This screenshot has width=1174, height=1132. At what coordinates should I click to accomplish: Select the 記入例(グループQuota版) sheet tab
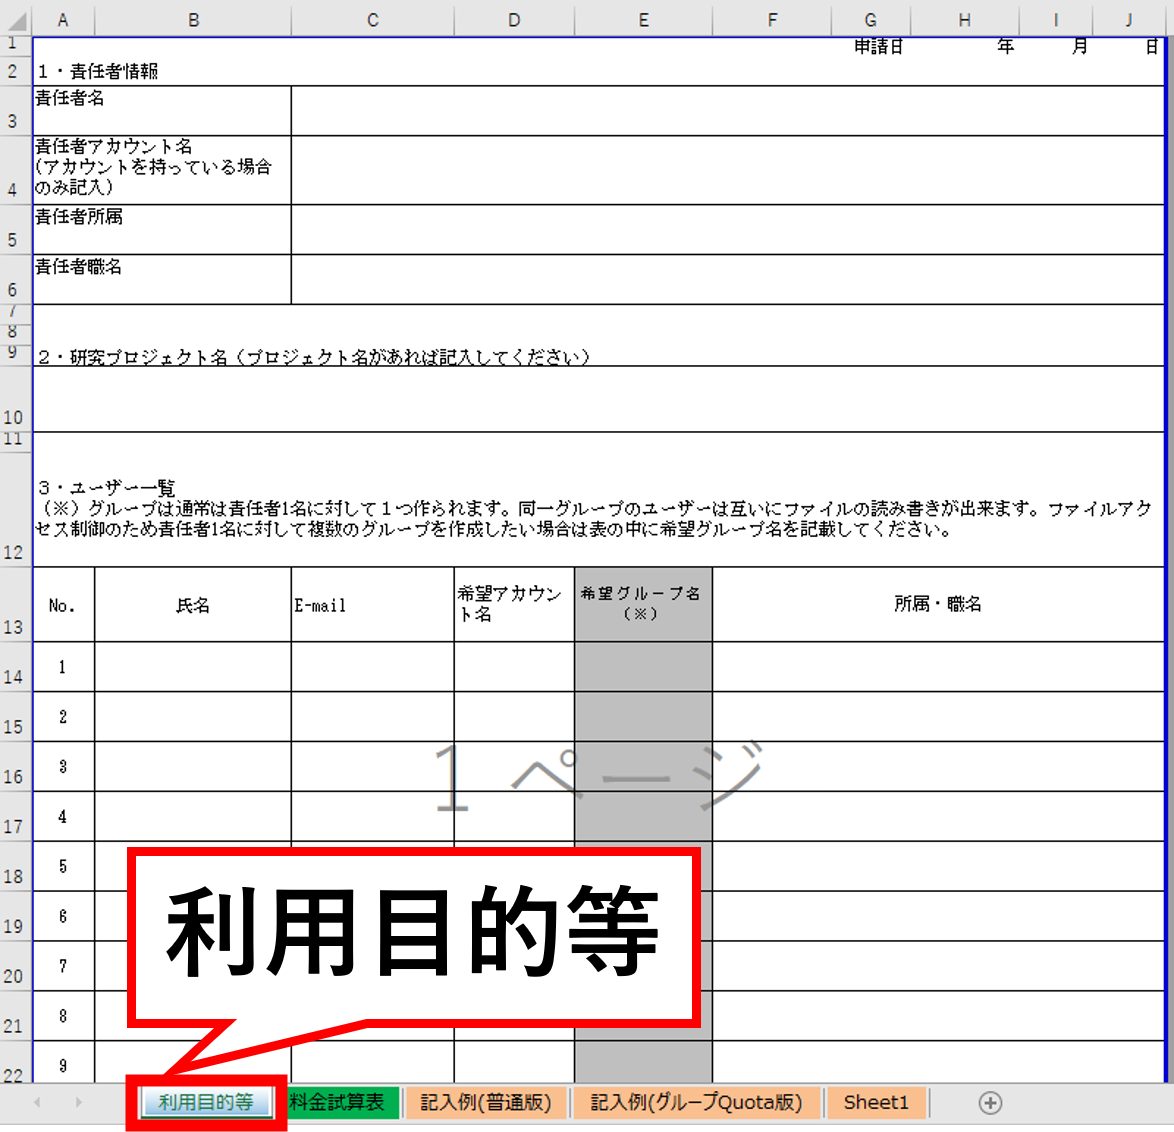click(696, 1102)
